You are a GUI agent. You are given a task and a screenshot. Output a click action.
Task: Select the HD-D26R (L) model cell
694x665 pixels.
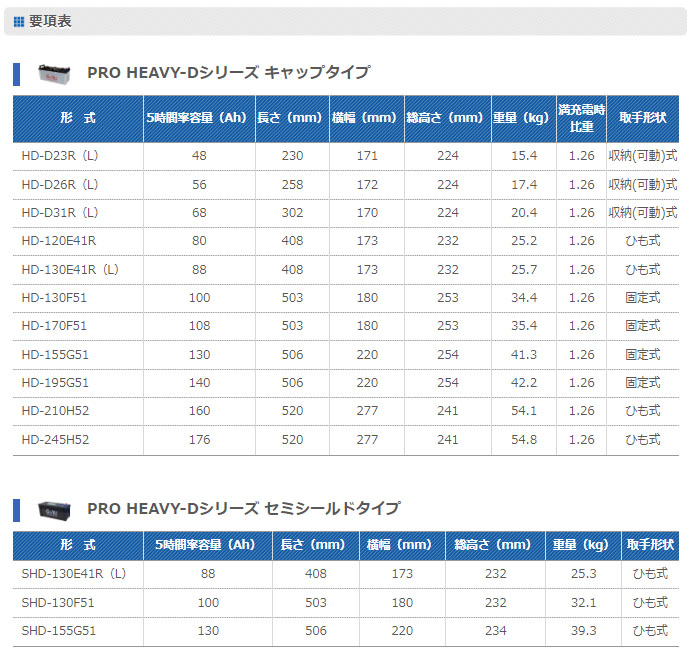pyautogui.click(x=78, y=185)
